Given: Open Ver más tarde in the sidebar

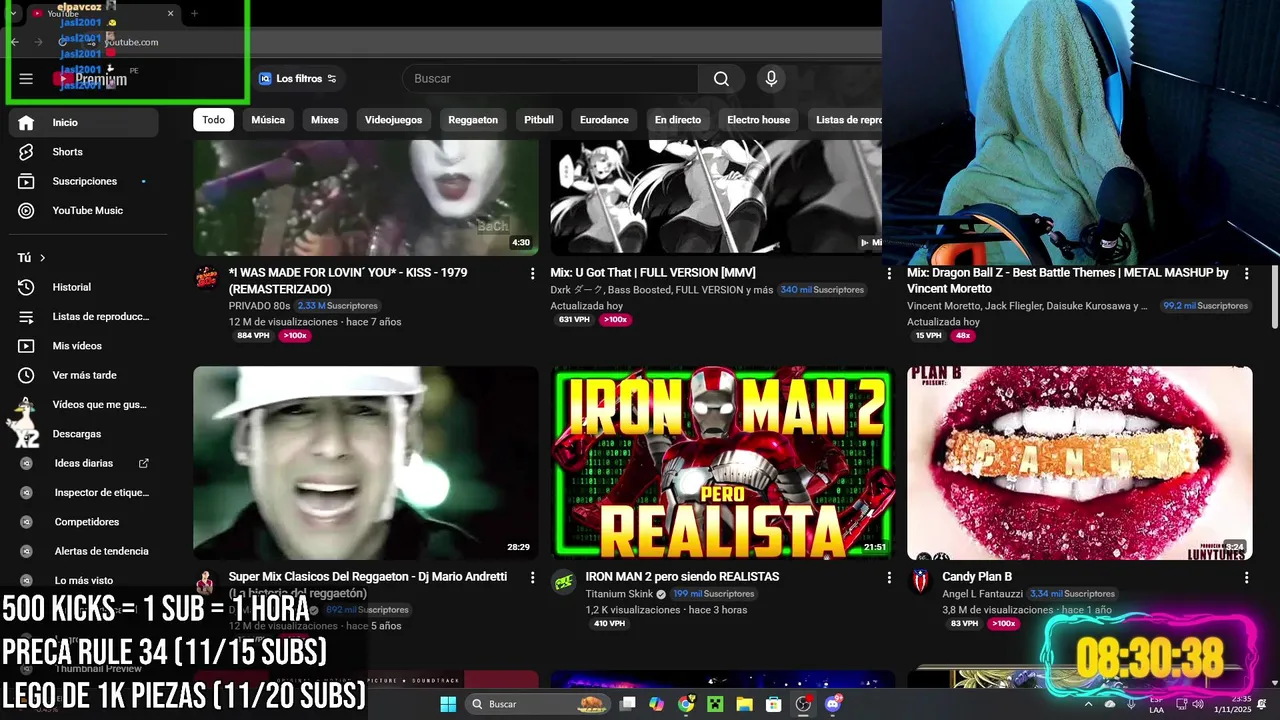Looking at the screenshot, I should click(84, 375).
